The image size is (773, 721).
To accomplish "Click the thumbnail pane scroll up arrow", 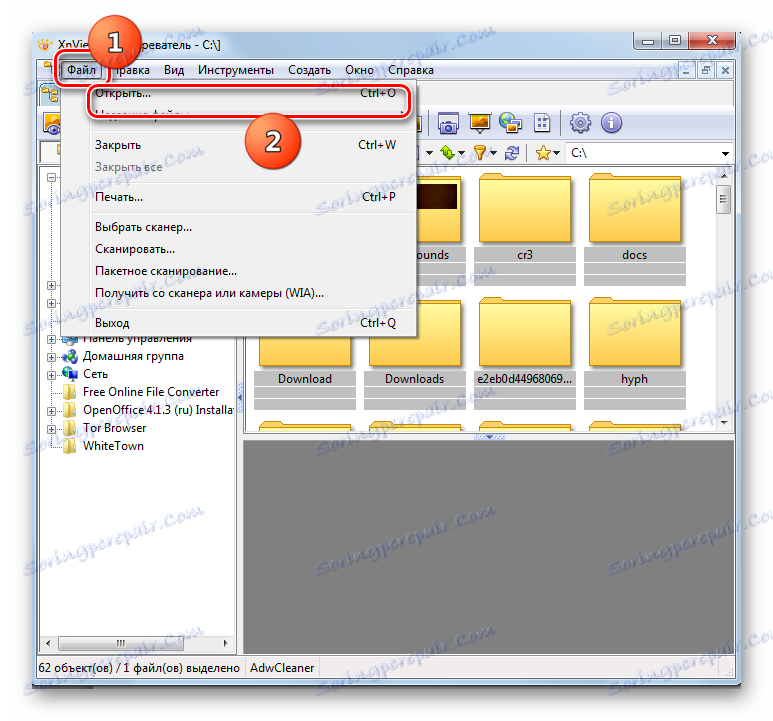I will point(724,176).
